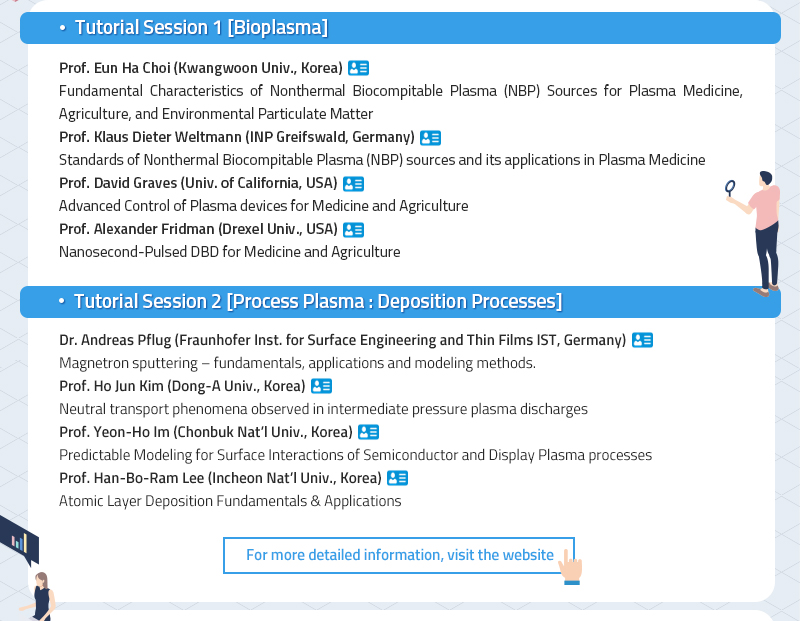The image size is (800, 621).
Task: Open David Graves' profile card icon
Action: [353, 184]
